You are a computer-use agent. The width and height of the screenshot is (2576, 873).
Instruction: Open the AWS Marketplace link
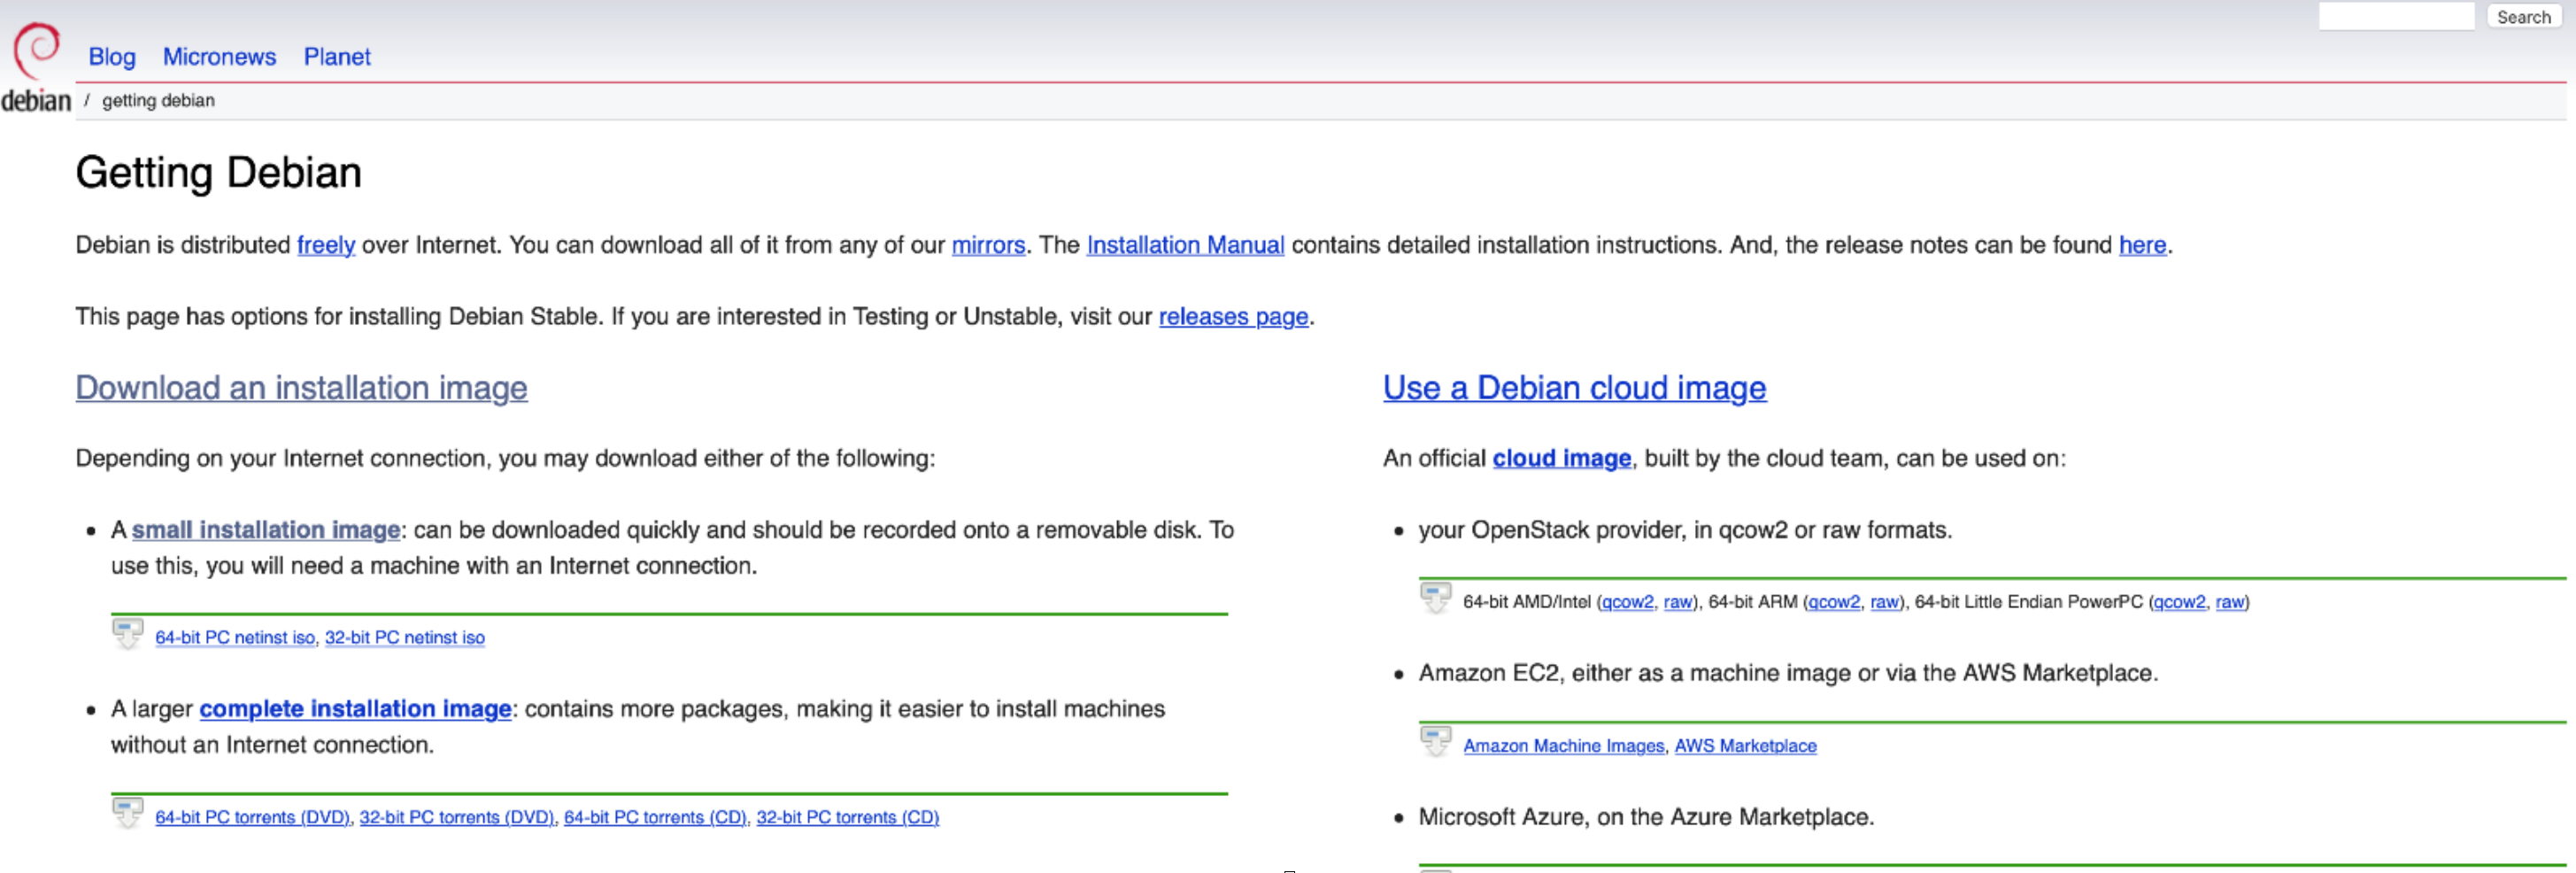(1745, 746)
